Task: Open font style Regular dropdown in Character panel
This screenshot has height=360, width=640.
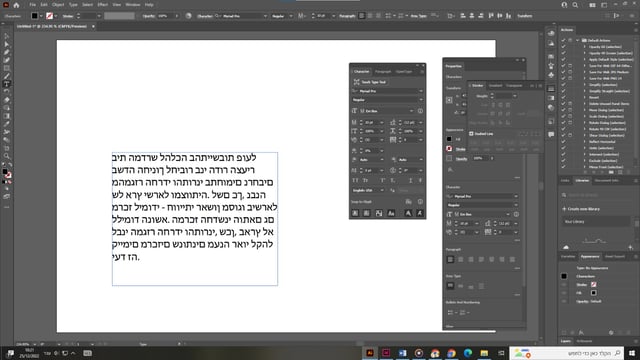Action: tap(421, 100)
